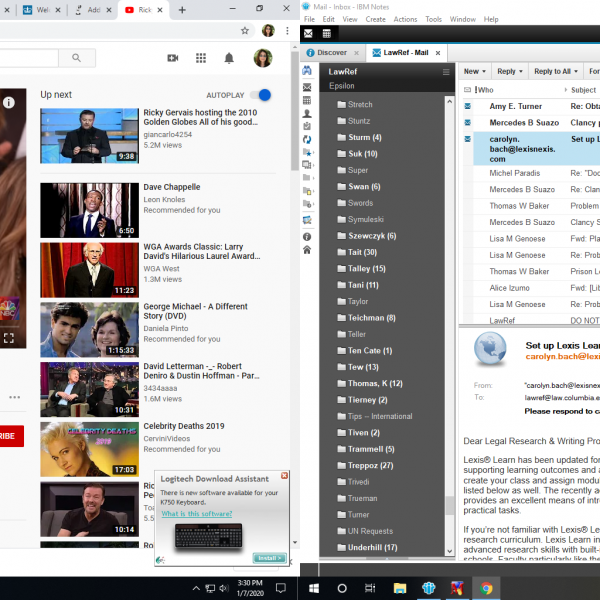Click the red Subscribe button

click(11, 436)
